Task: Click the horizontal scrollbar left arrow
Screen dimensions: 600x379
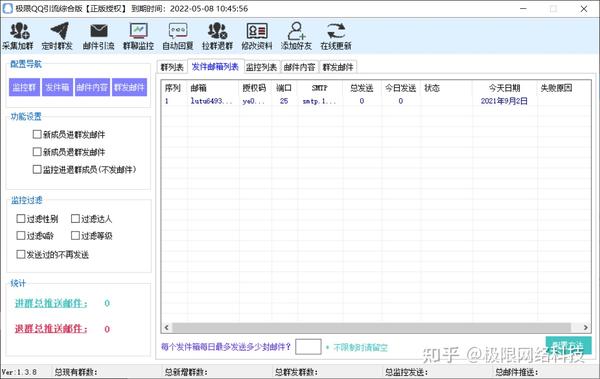Action: pos(166,327)
